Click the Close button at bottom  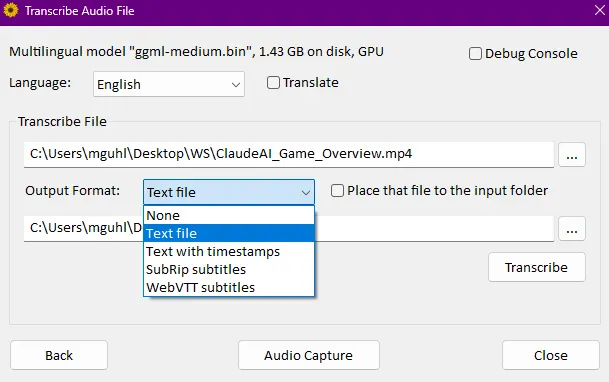pos(551,355)
